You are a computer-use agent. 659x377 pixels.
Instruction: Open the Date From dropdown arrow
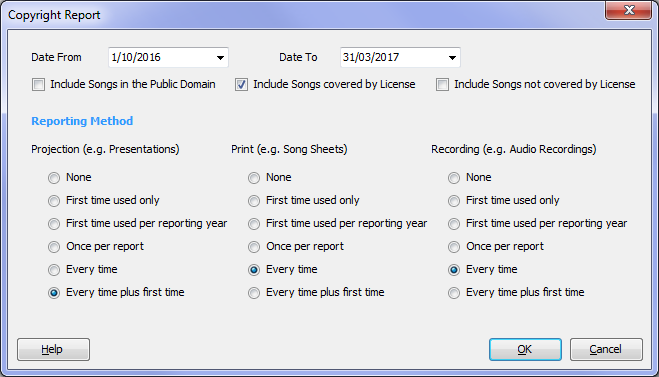tap(220, 58)
